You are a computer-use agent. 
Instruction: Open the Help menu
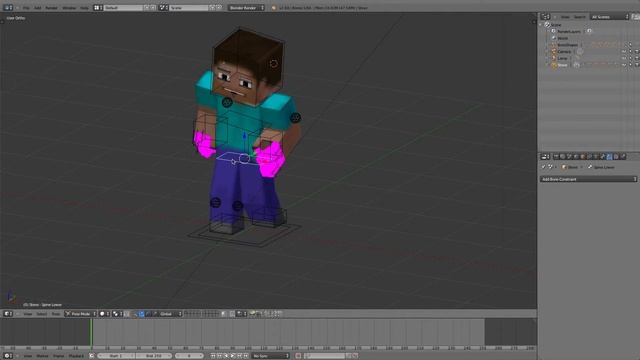click(x=84, y=8)
